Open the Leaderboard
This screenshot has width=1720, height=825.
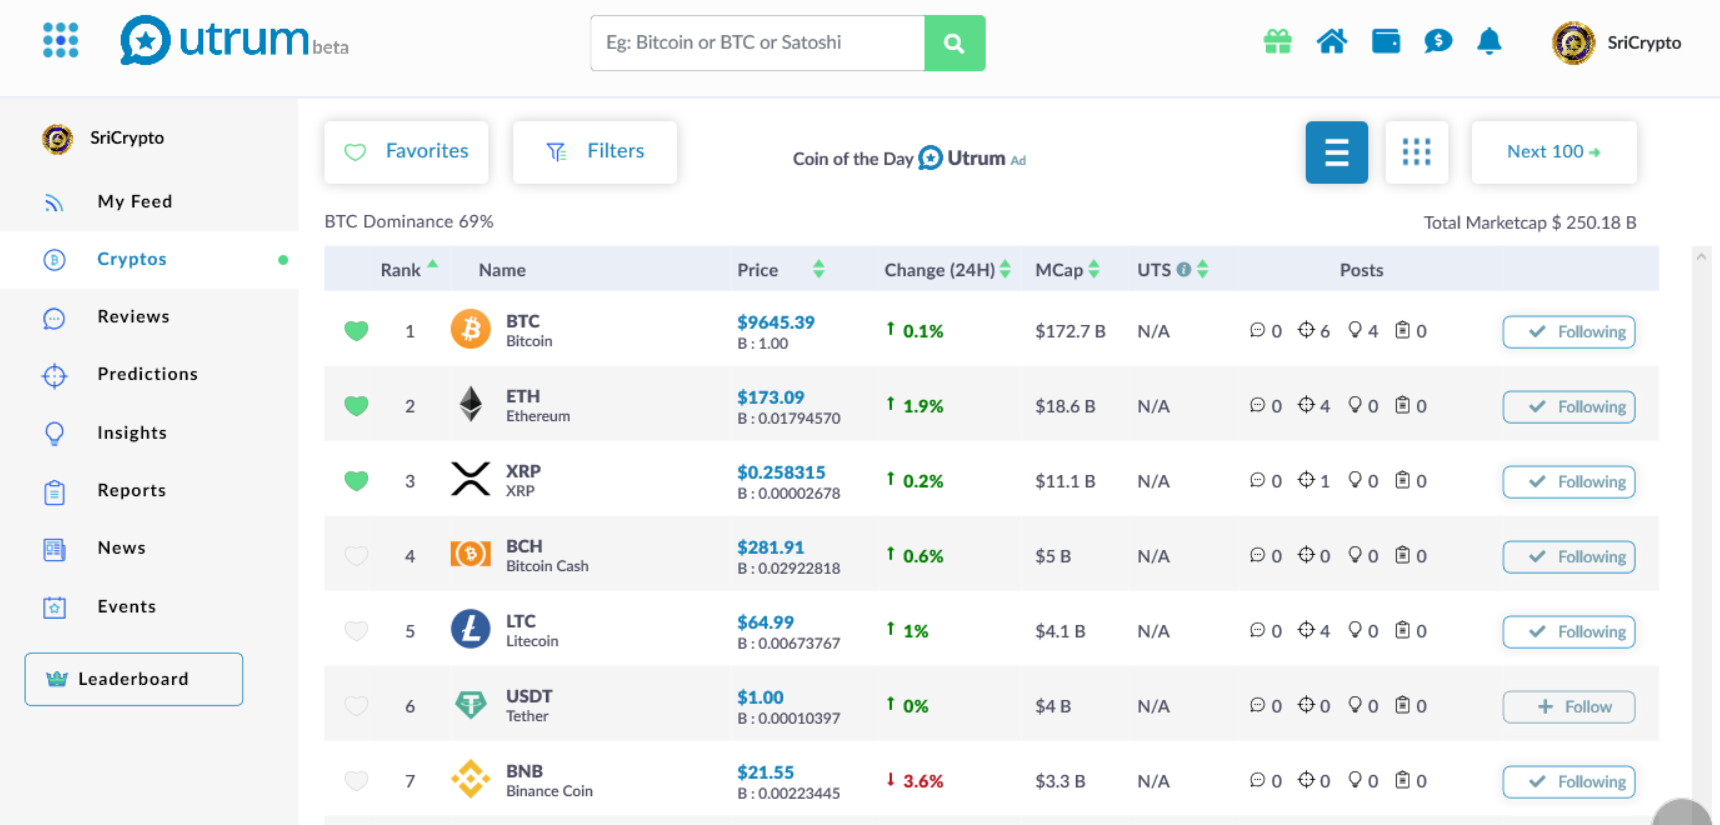(x=134, y=679)
